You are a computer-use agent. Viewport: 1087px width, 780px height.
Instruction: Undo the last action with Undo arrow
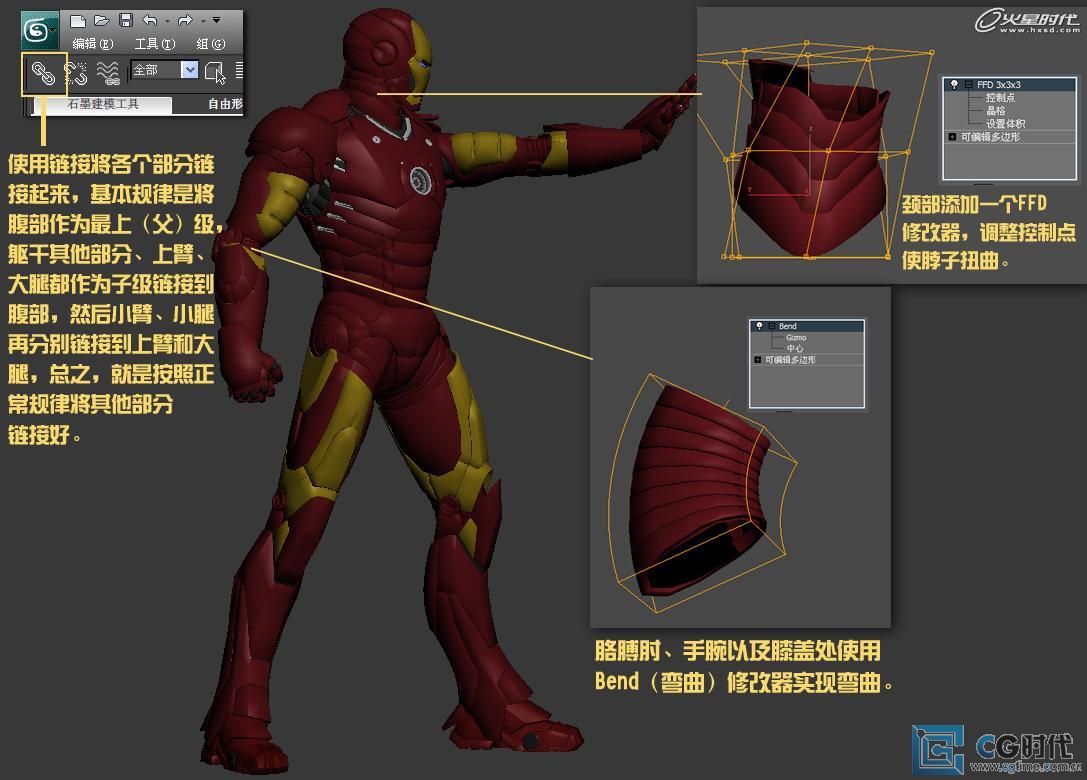click(x=150, y=20)
